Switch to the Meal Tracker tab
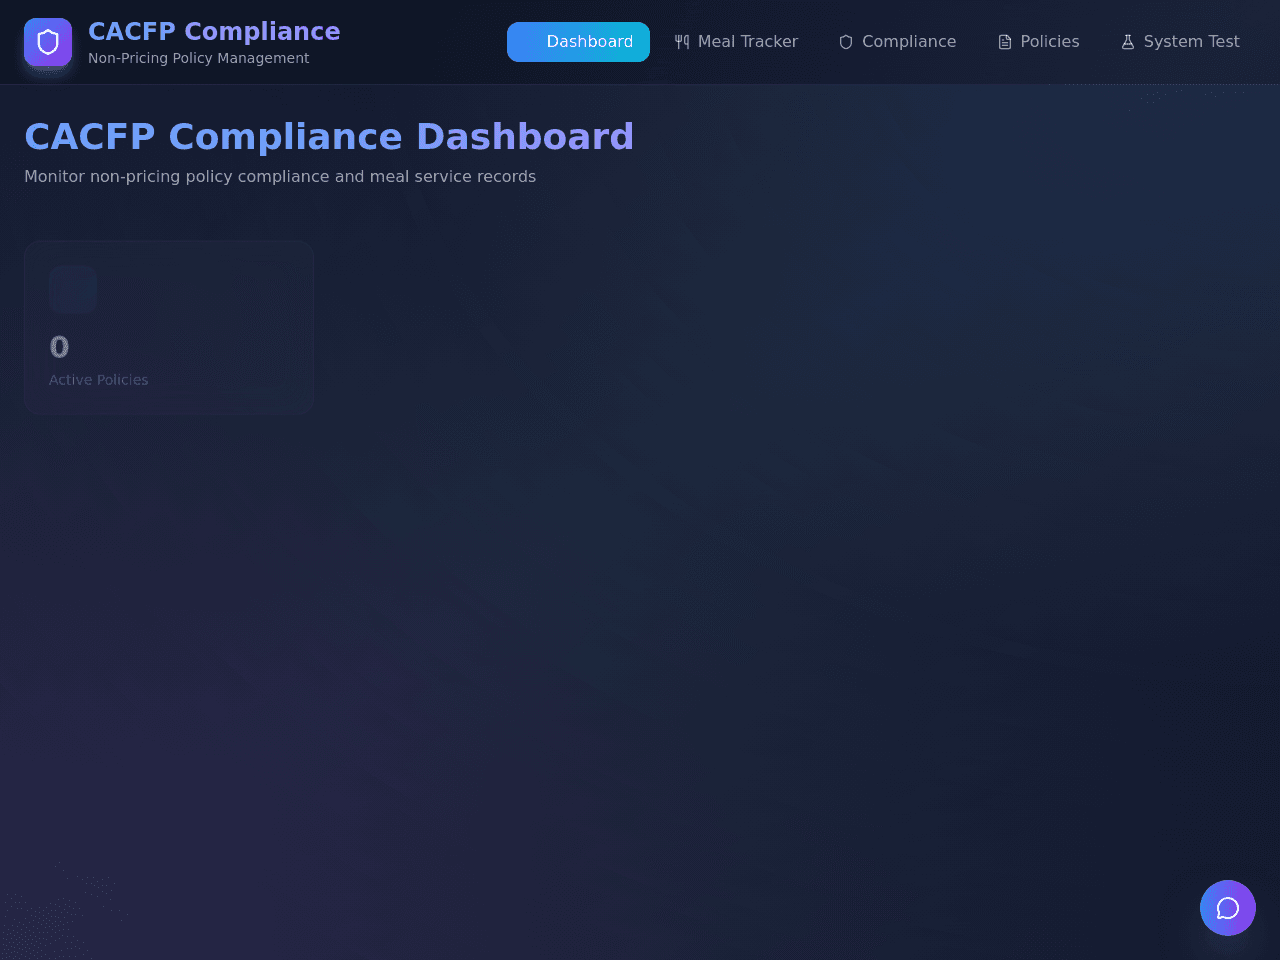The height and width of the screenshot is (960, 1280). 736,42
